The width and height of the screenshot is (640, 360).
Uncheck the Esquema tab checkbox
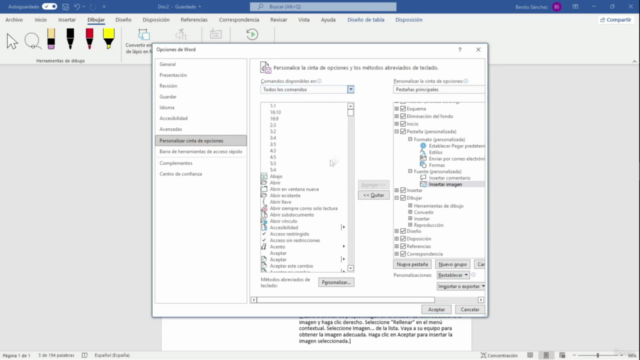pyautogui.click(x=403, y=109)
